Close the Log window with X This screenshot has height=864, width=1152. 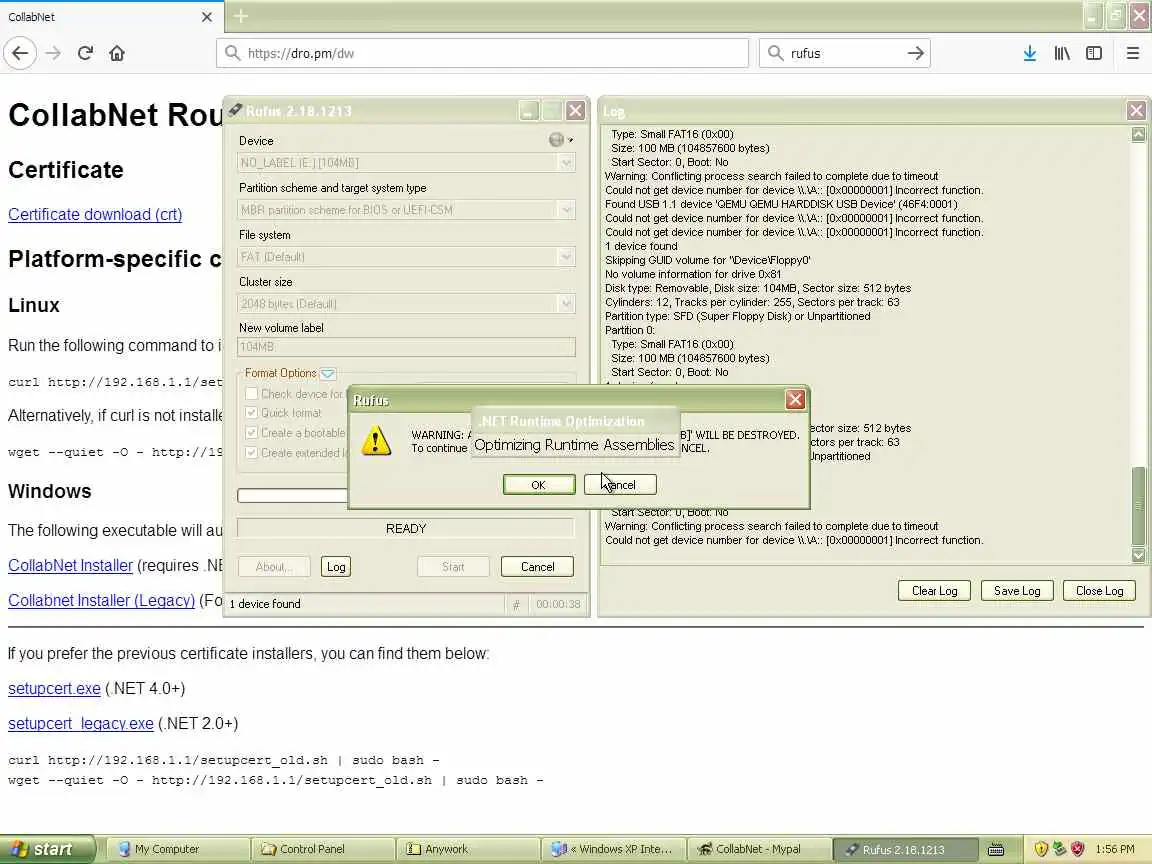click(x=1136, y=111)
